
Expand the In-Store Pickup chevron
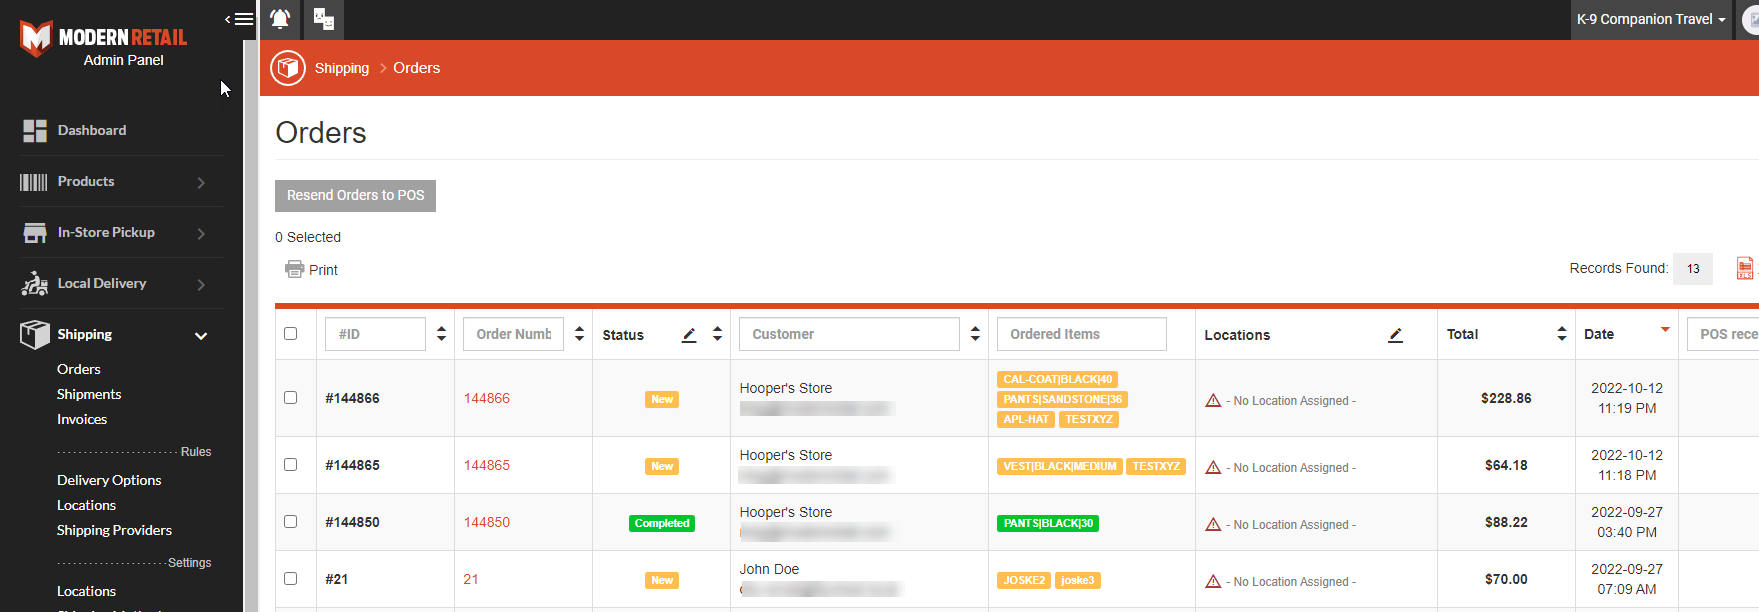201,234
